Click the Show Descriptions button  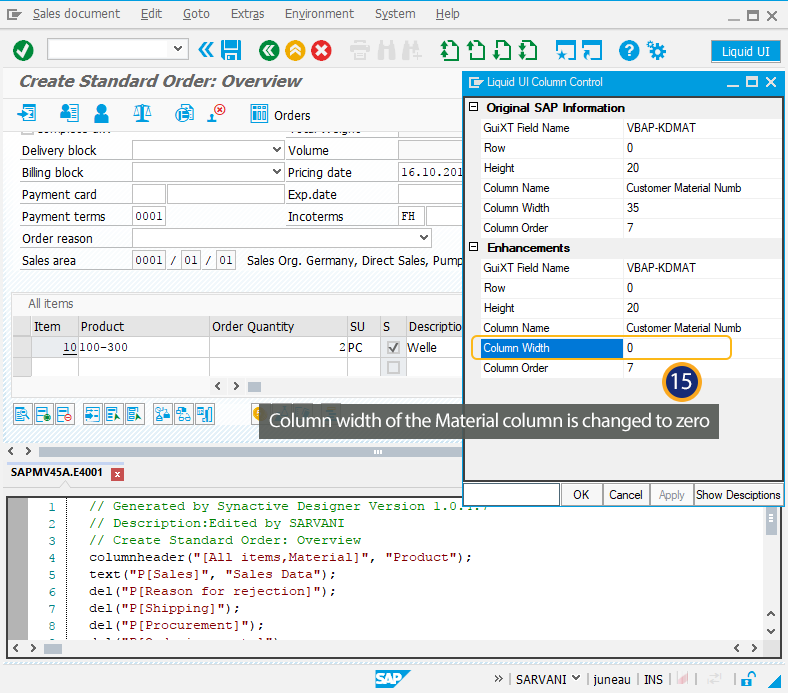(738, 494)
